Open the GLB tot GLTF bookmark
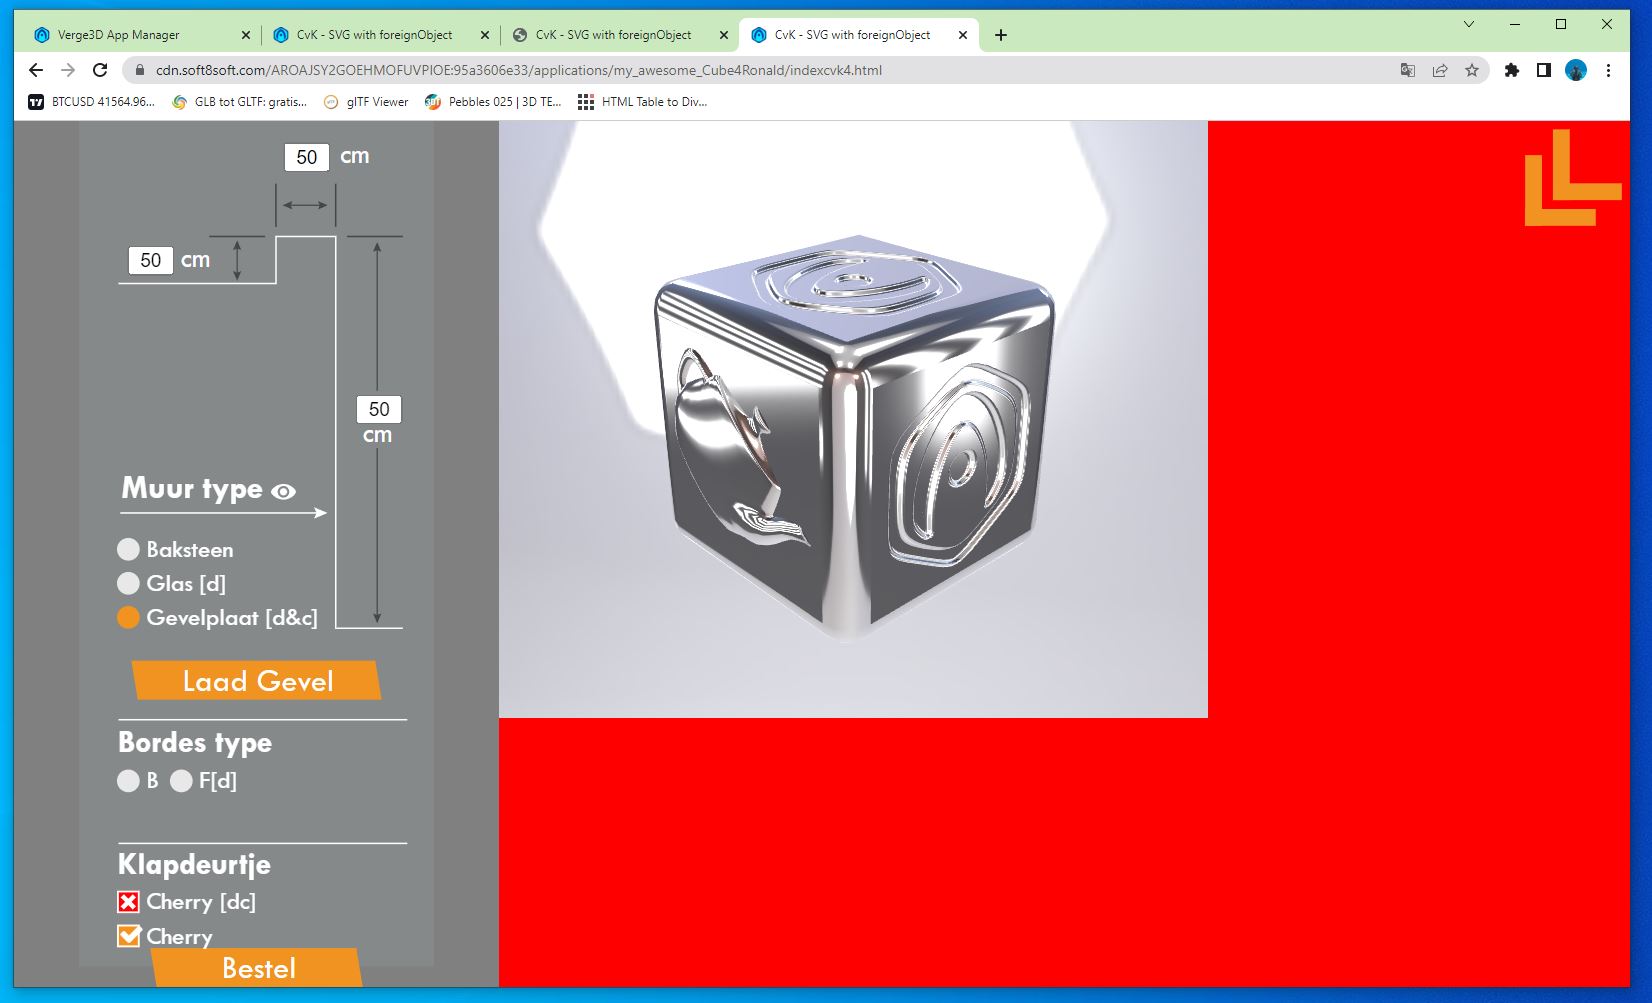 coord(240,102)
